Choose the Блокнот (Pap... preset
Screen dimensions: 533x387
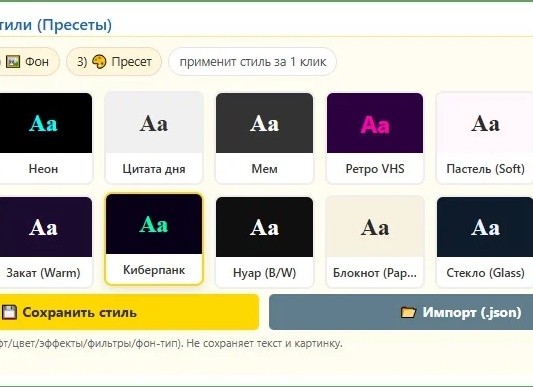click(x=375, y=242)
